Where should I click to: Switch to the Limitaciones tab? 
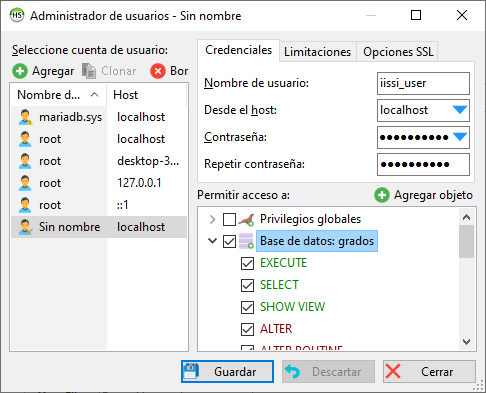(318, 52)
